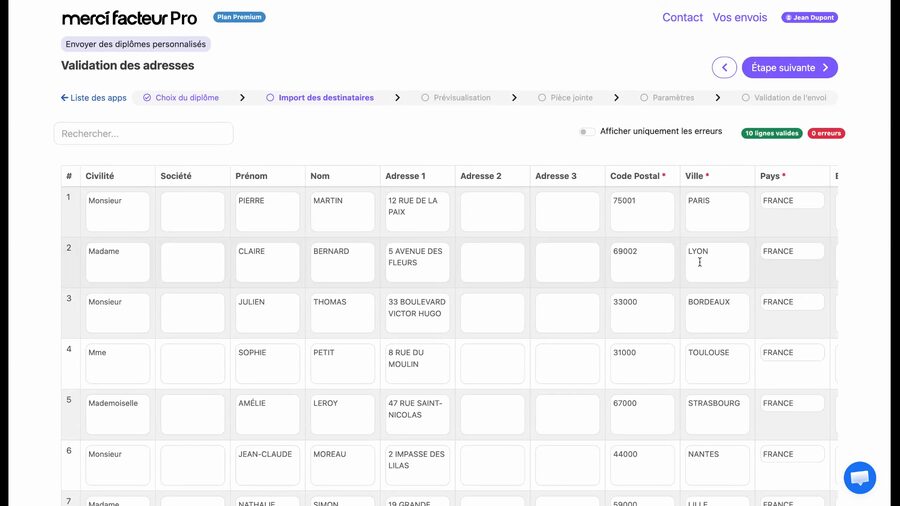The image size is (900, 506).
Task: Edit city field PARIS
Action: point(717,212)
